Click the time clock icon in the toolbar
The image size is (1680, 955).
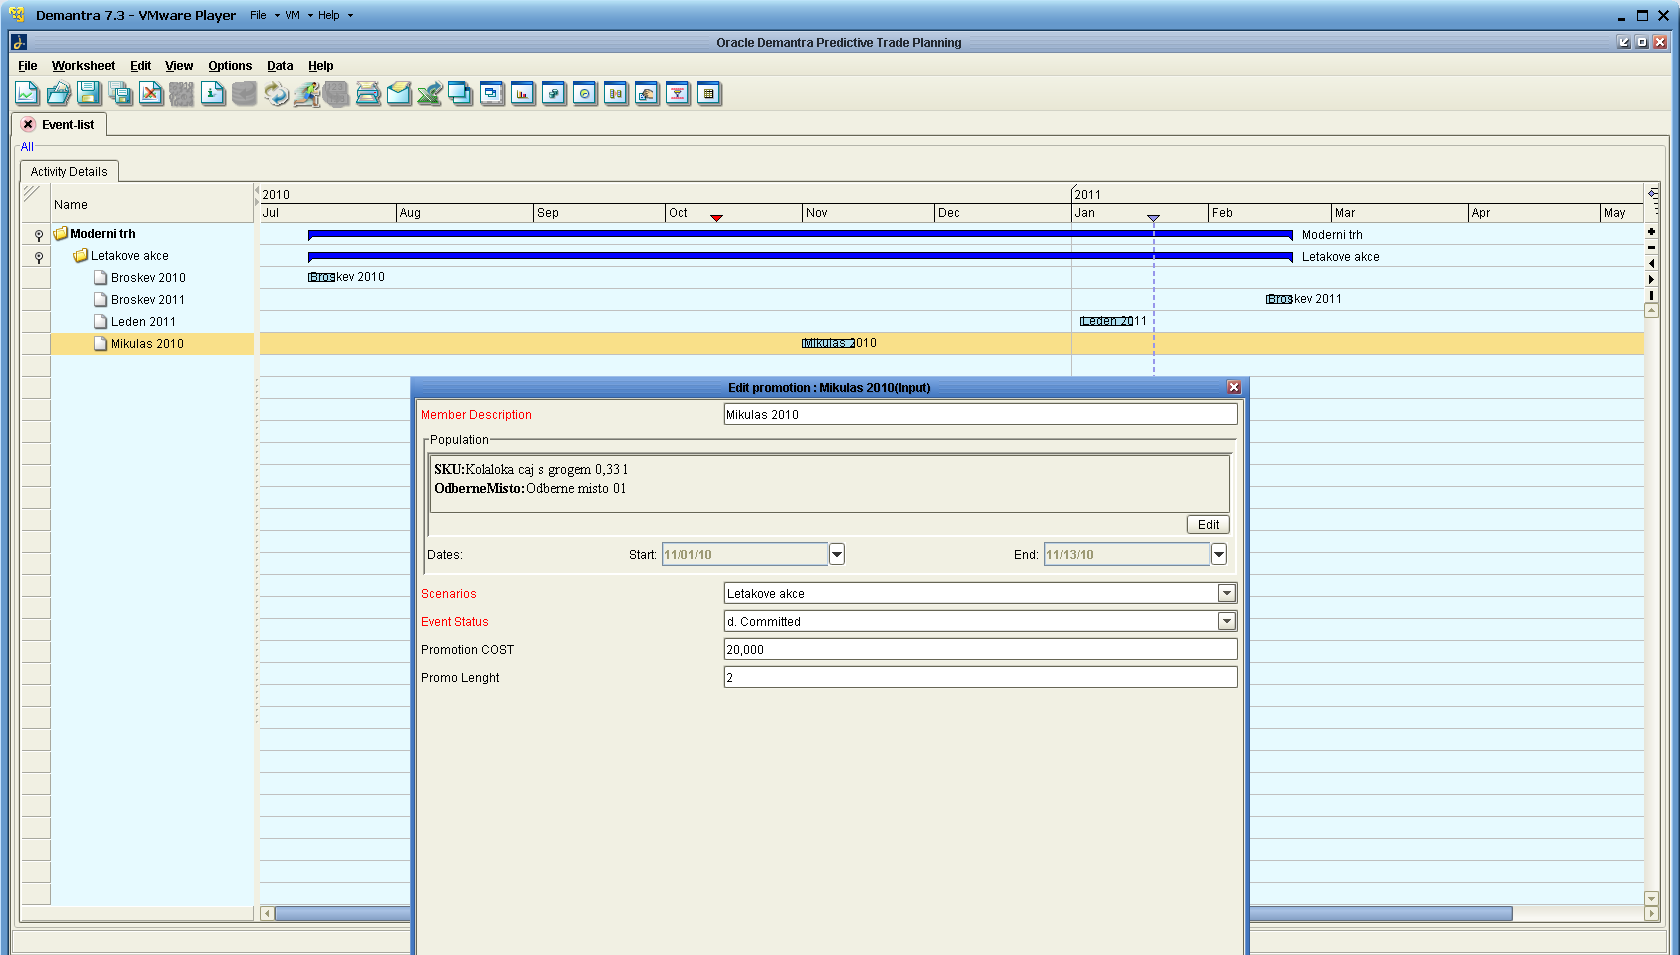[x=585, y=94]
